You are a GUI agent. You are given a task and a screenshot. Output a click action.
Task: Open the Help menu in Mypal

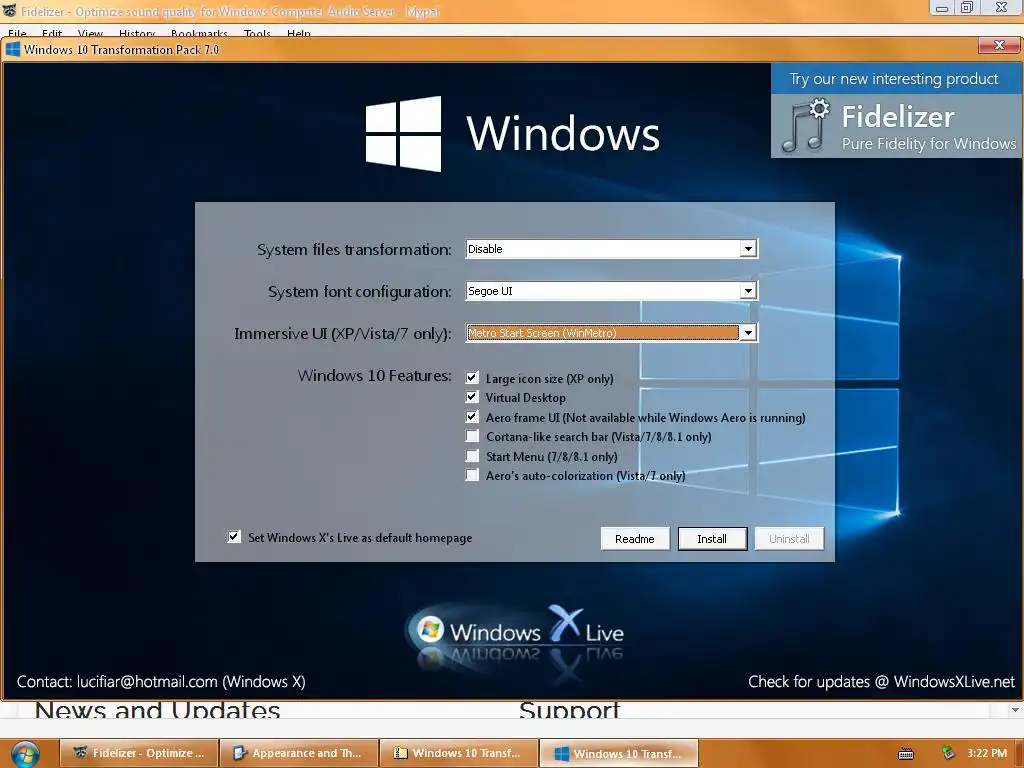tap(298, 33)
